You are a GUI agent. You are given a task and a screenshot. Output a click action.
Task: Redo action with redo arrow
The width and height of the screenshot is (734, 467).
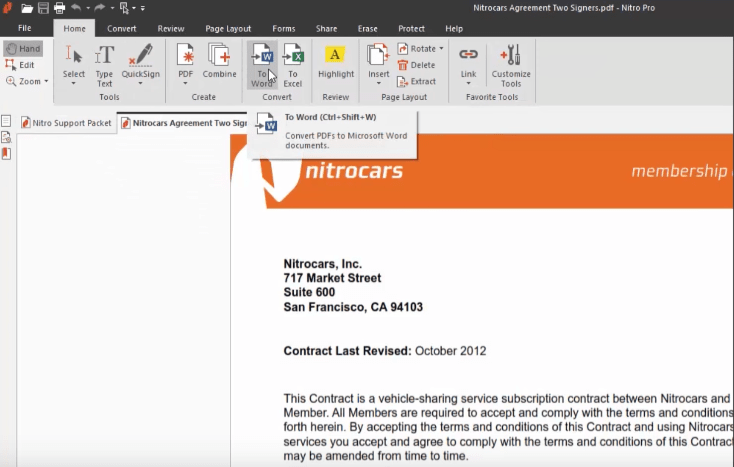point(100,7)
